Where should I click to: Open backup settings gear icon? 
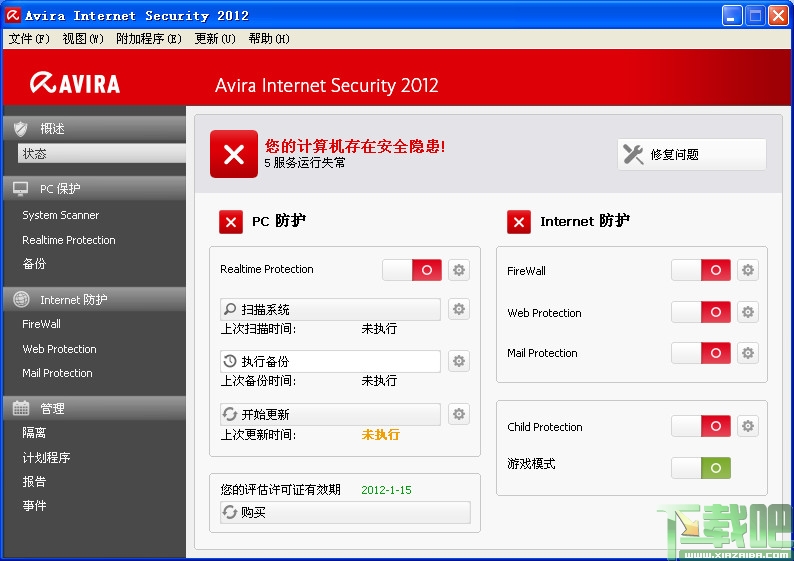point(459,361)
